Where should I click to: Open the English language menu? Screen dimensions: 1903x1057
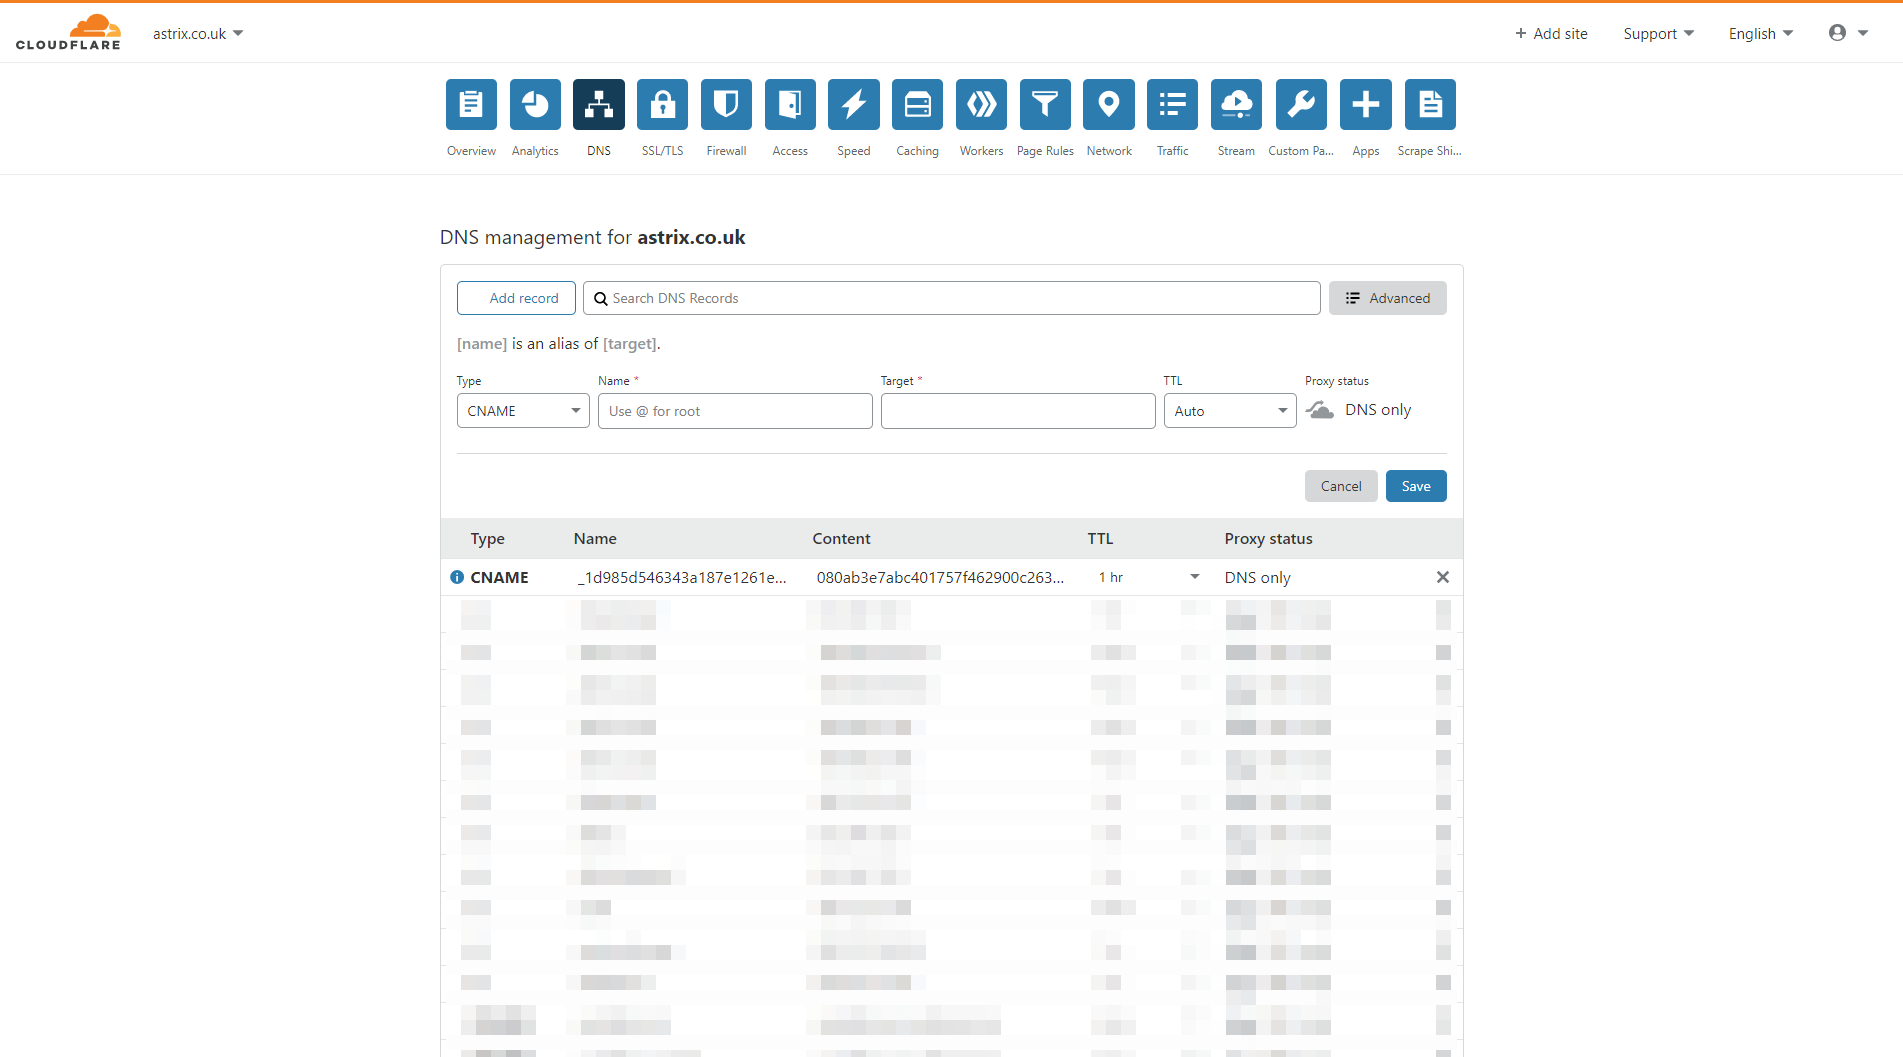pyautogui.click(x=1759, y=33)
